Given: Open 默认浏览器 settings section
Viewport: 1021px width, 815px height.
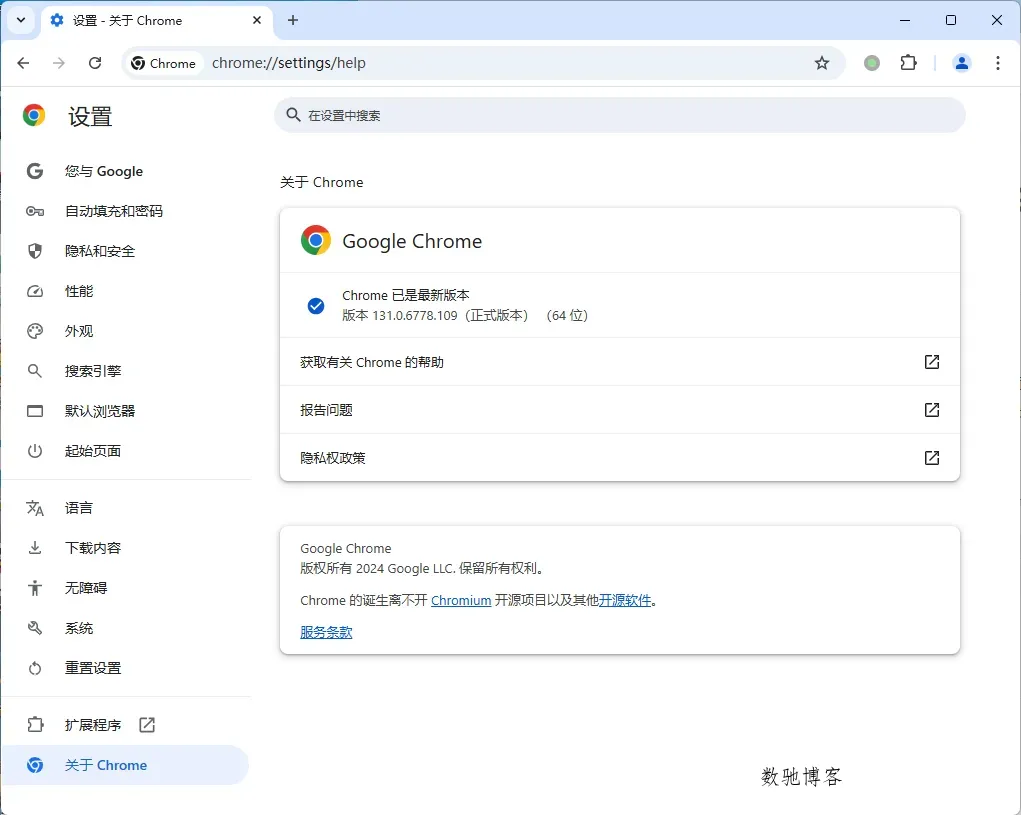Looking at the screenshot, I should pyautogui.click(x=127, y=411).
